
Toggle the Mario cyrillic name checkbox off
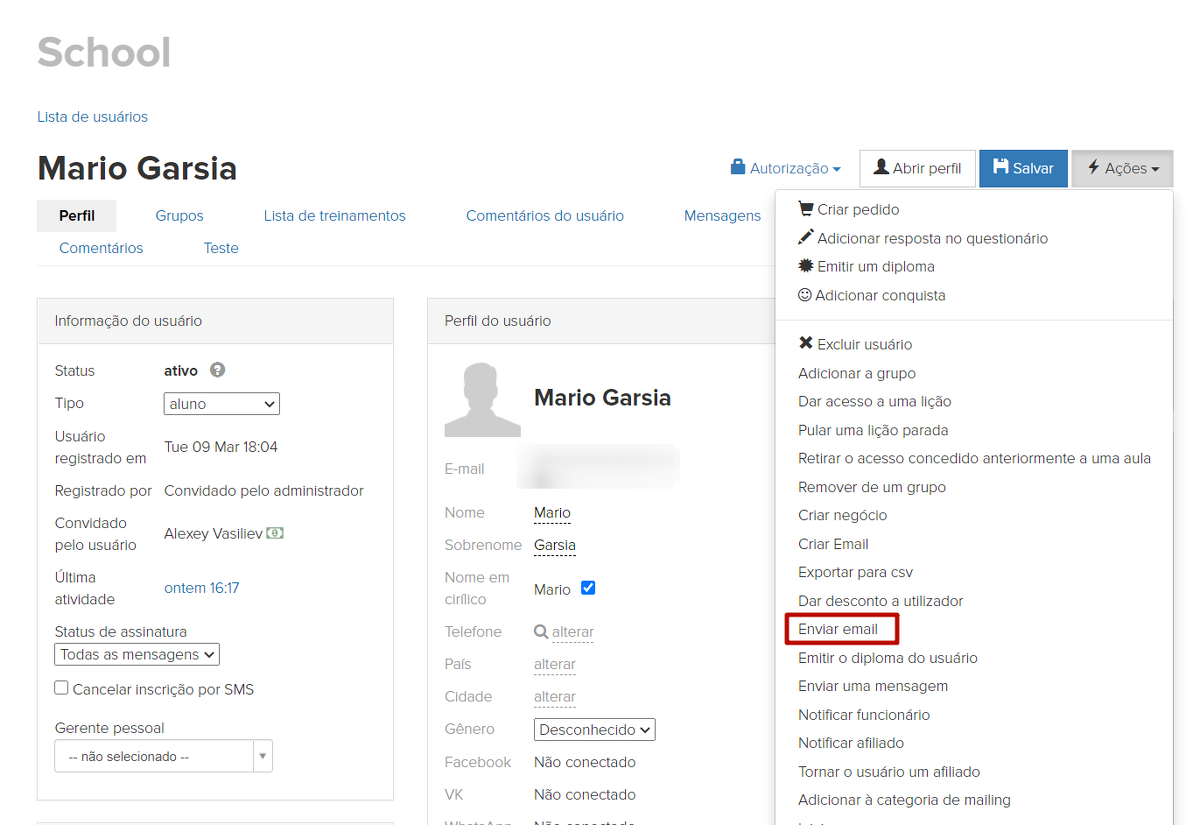tap(588, 588)
